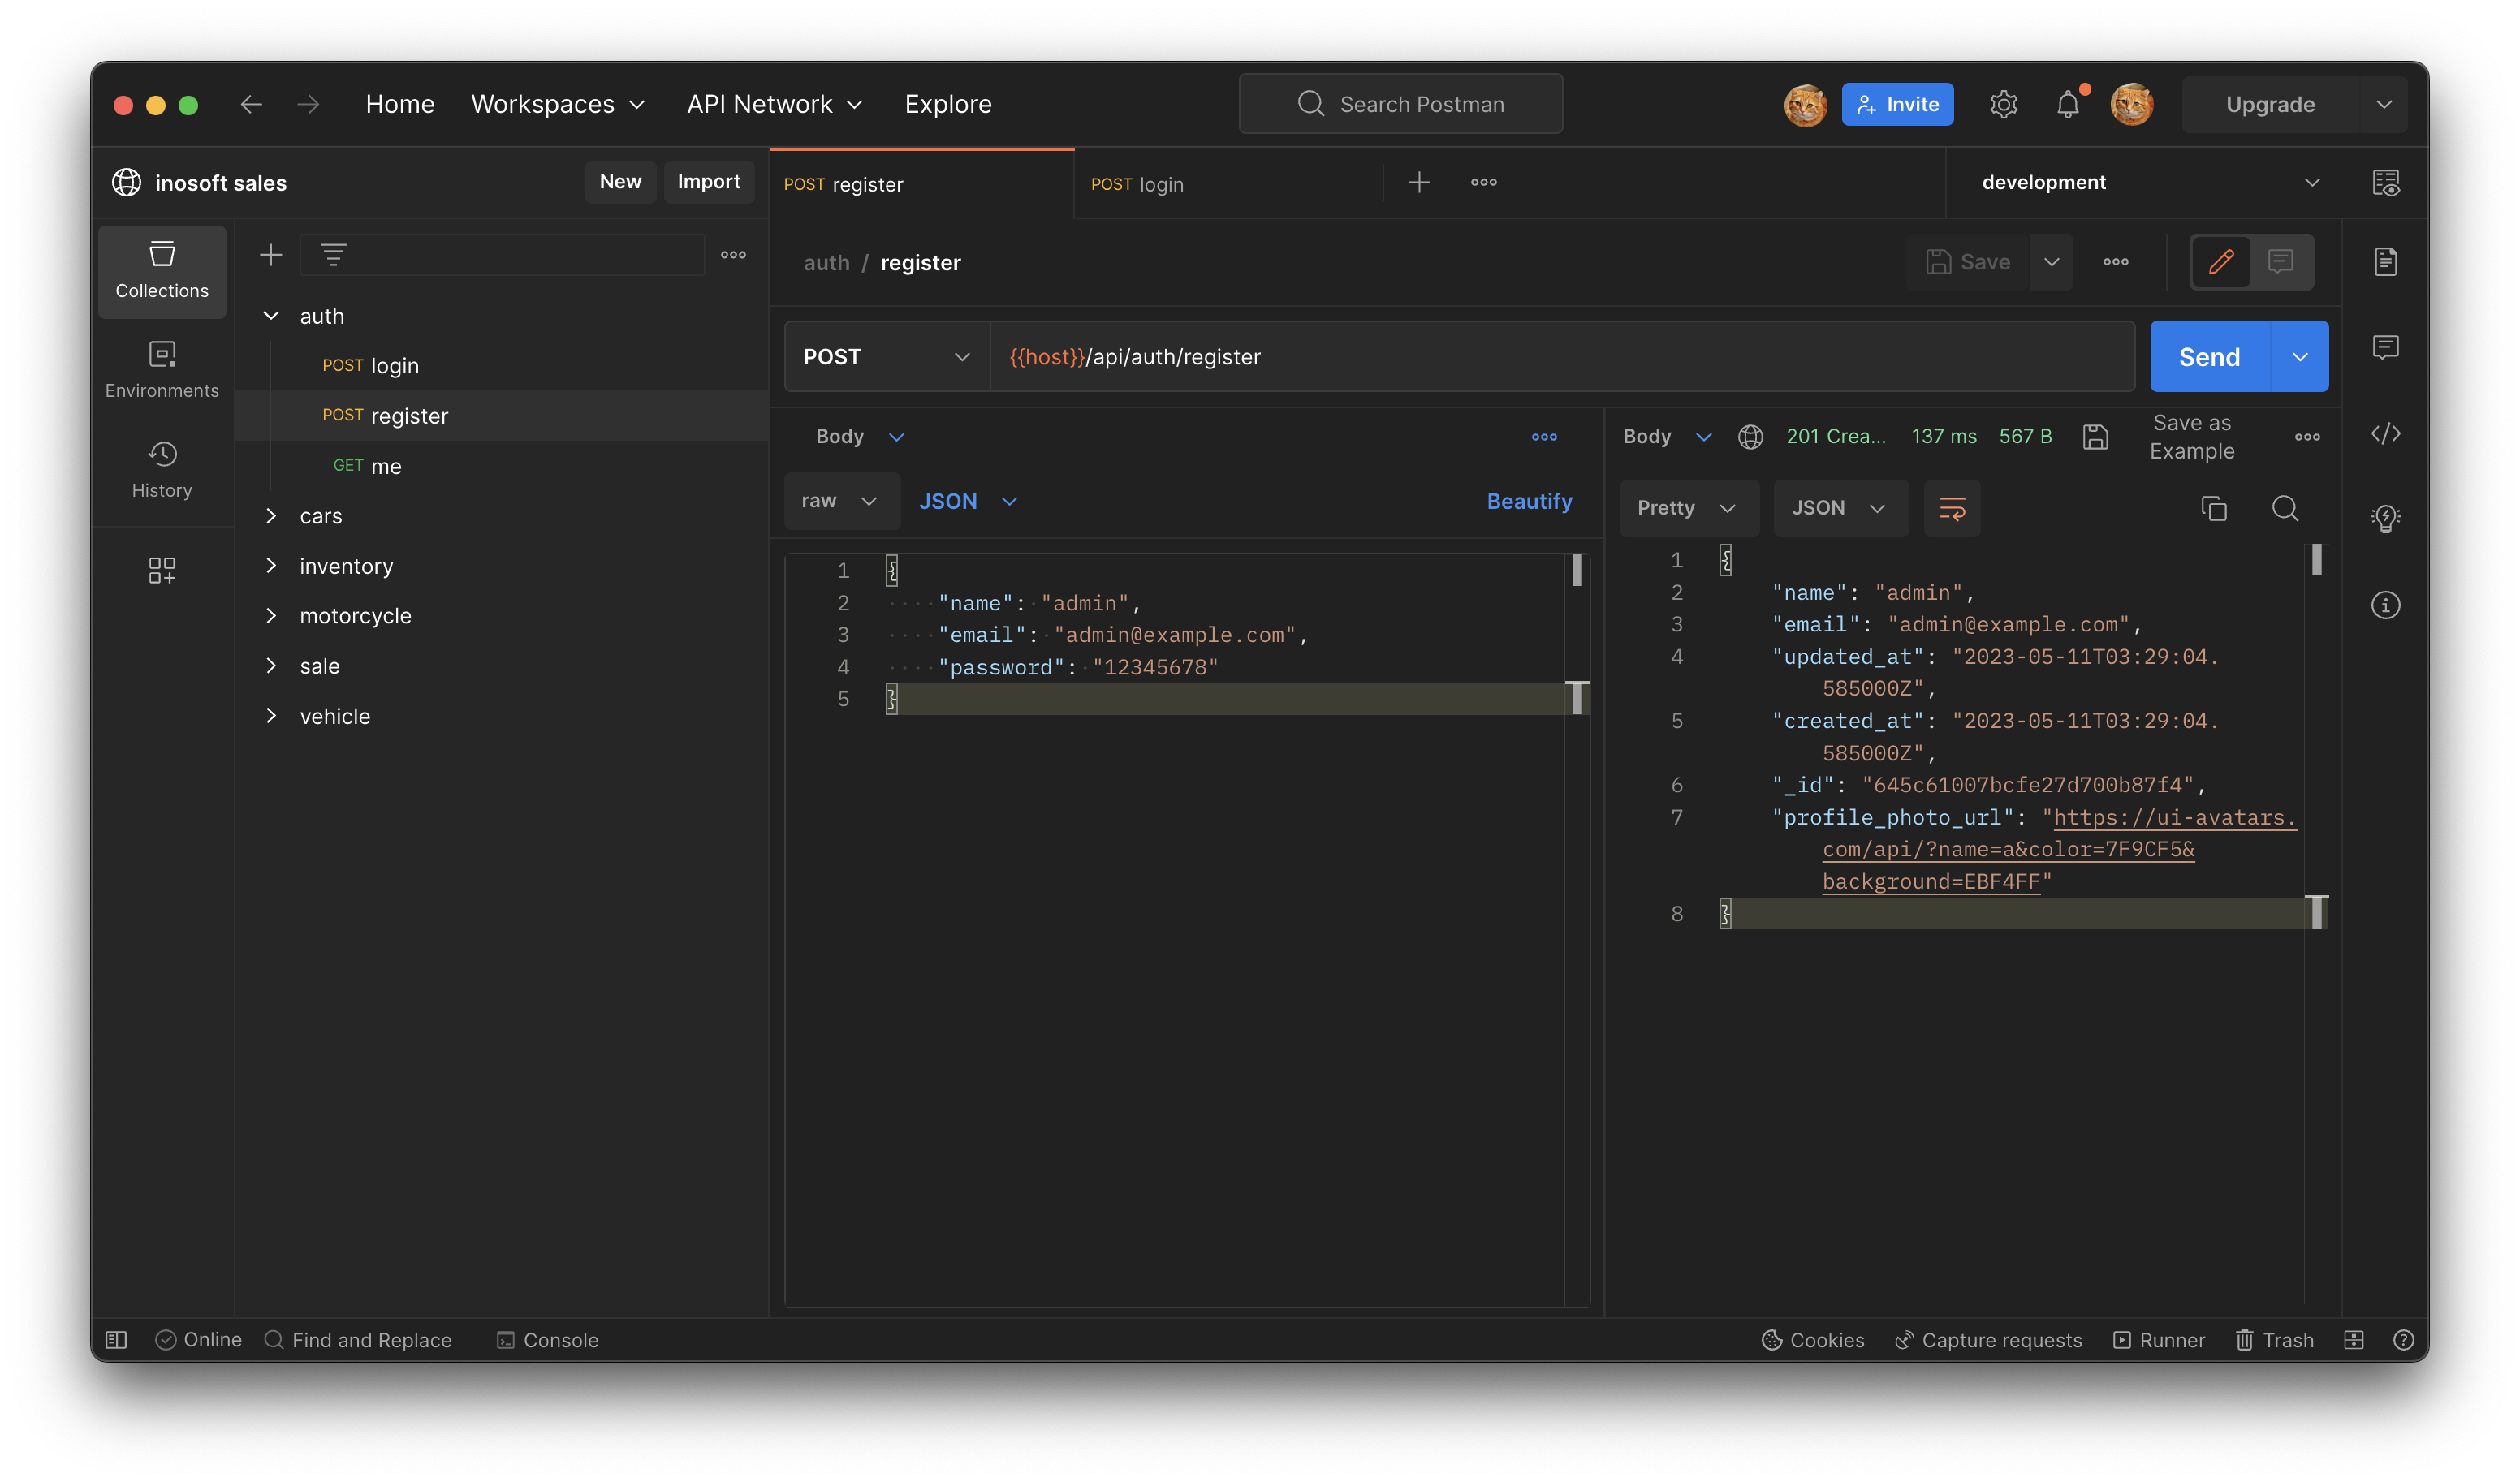The image size is (2520, 1482).
Task: Save the response to file icon
Action: [2096, 437]
